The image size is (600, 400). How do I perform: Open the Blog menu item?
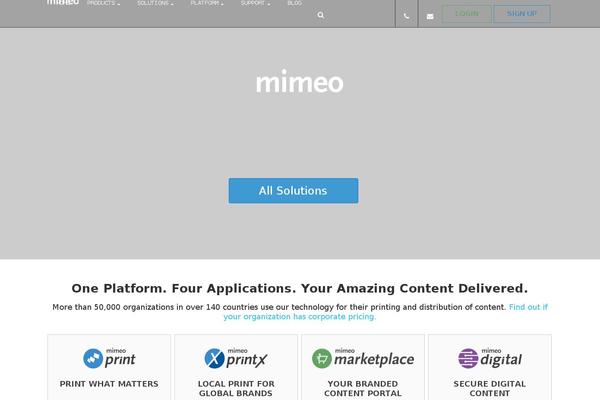[x=295, y=3]
